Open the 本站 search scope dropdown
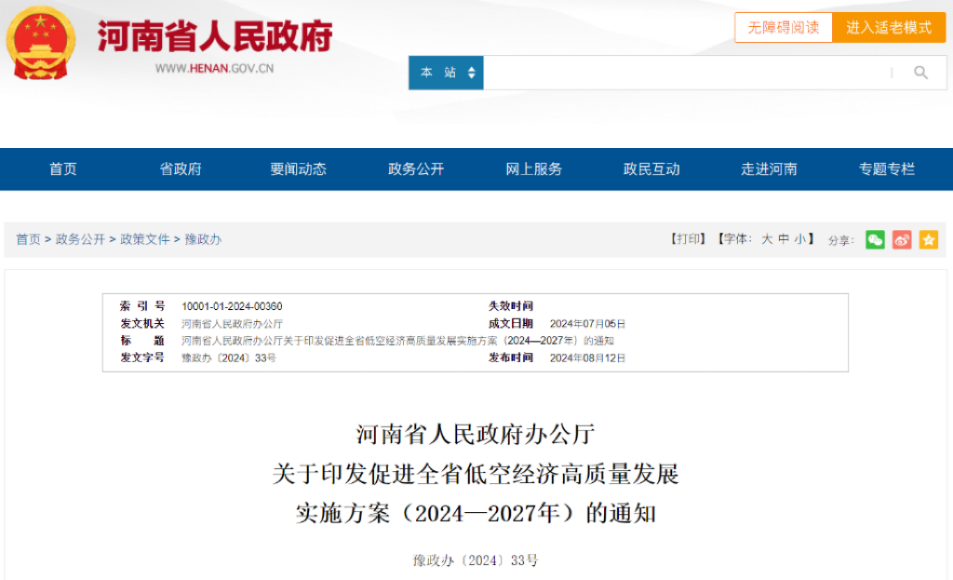This screenshot has width=953, height=580. pos(446,73)
